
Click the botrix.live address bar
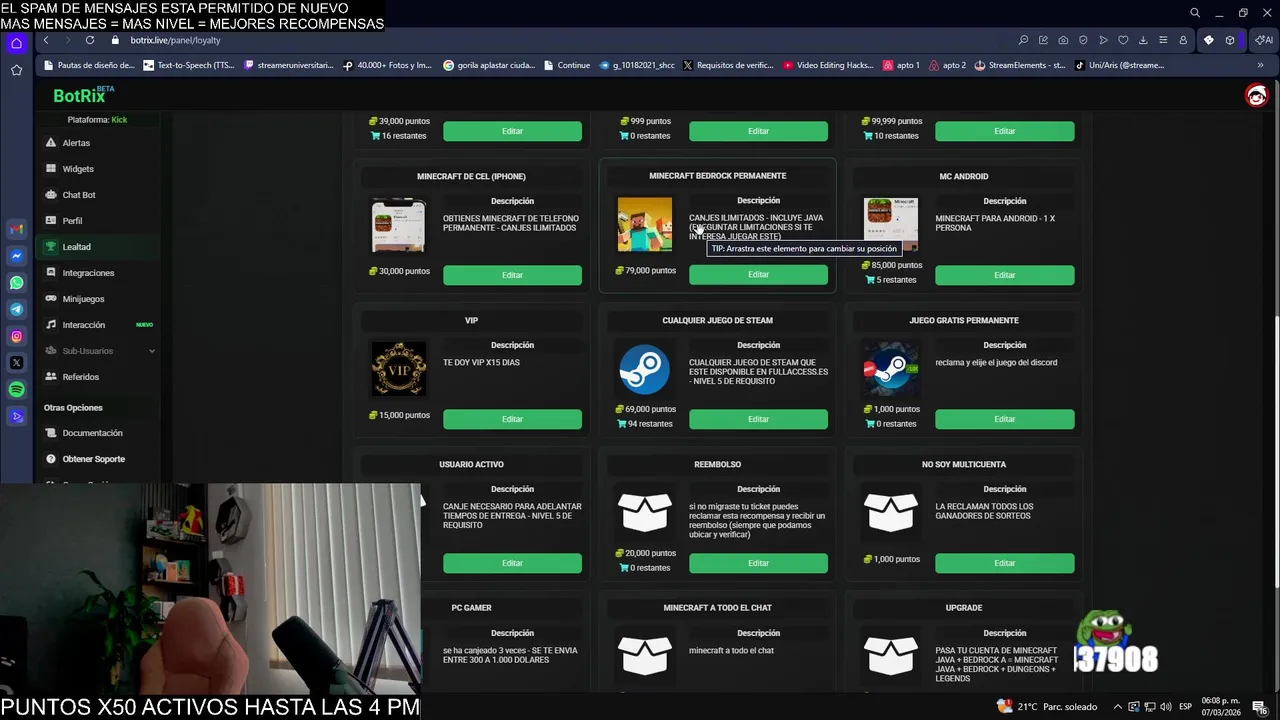[x=175, y=40]
